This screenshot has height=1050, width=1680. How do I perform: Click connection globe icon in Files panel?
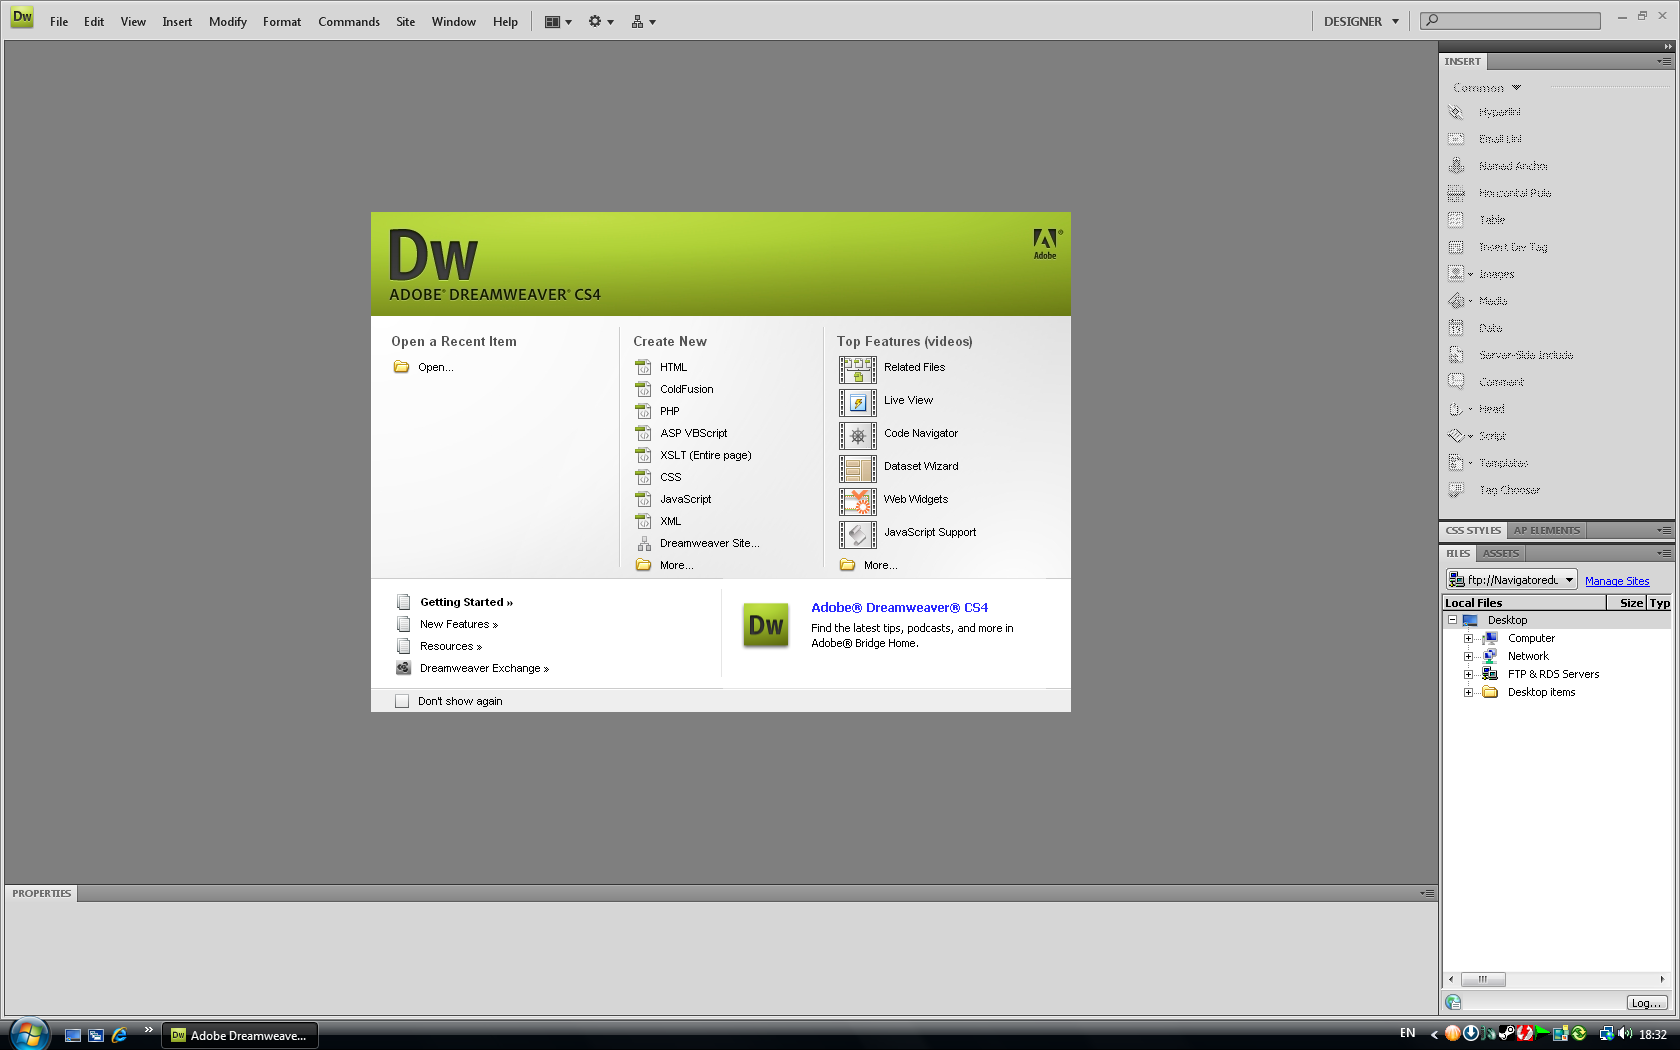[1453, 1002]
